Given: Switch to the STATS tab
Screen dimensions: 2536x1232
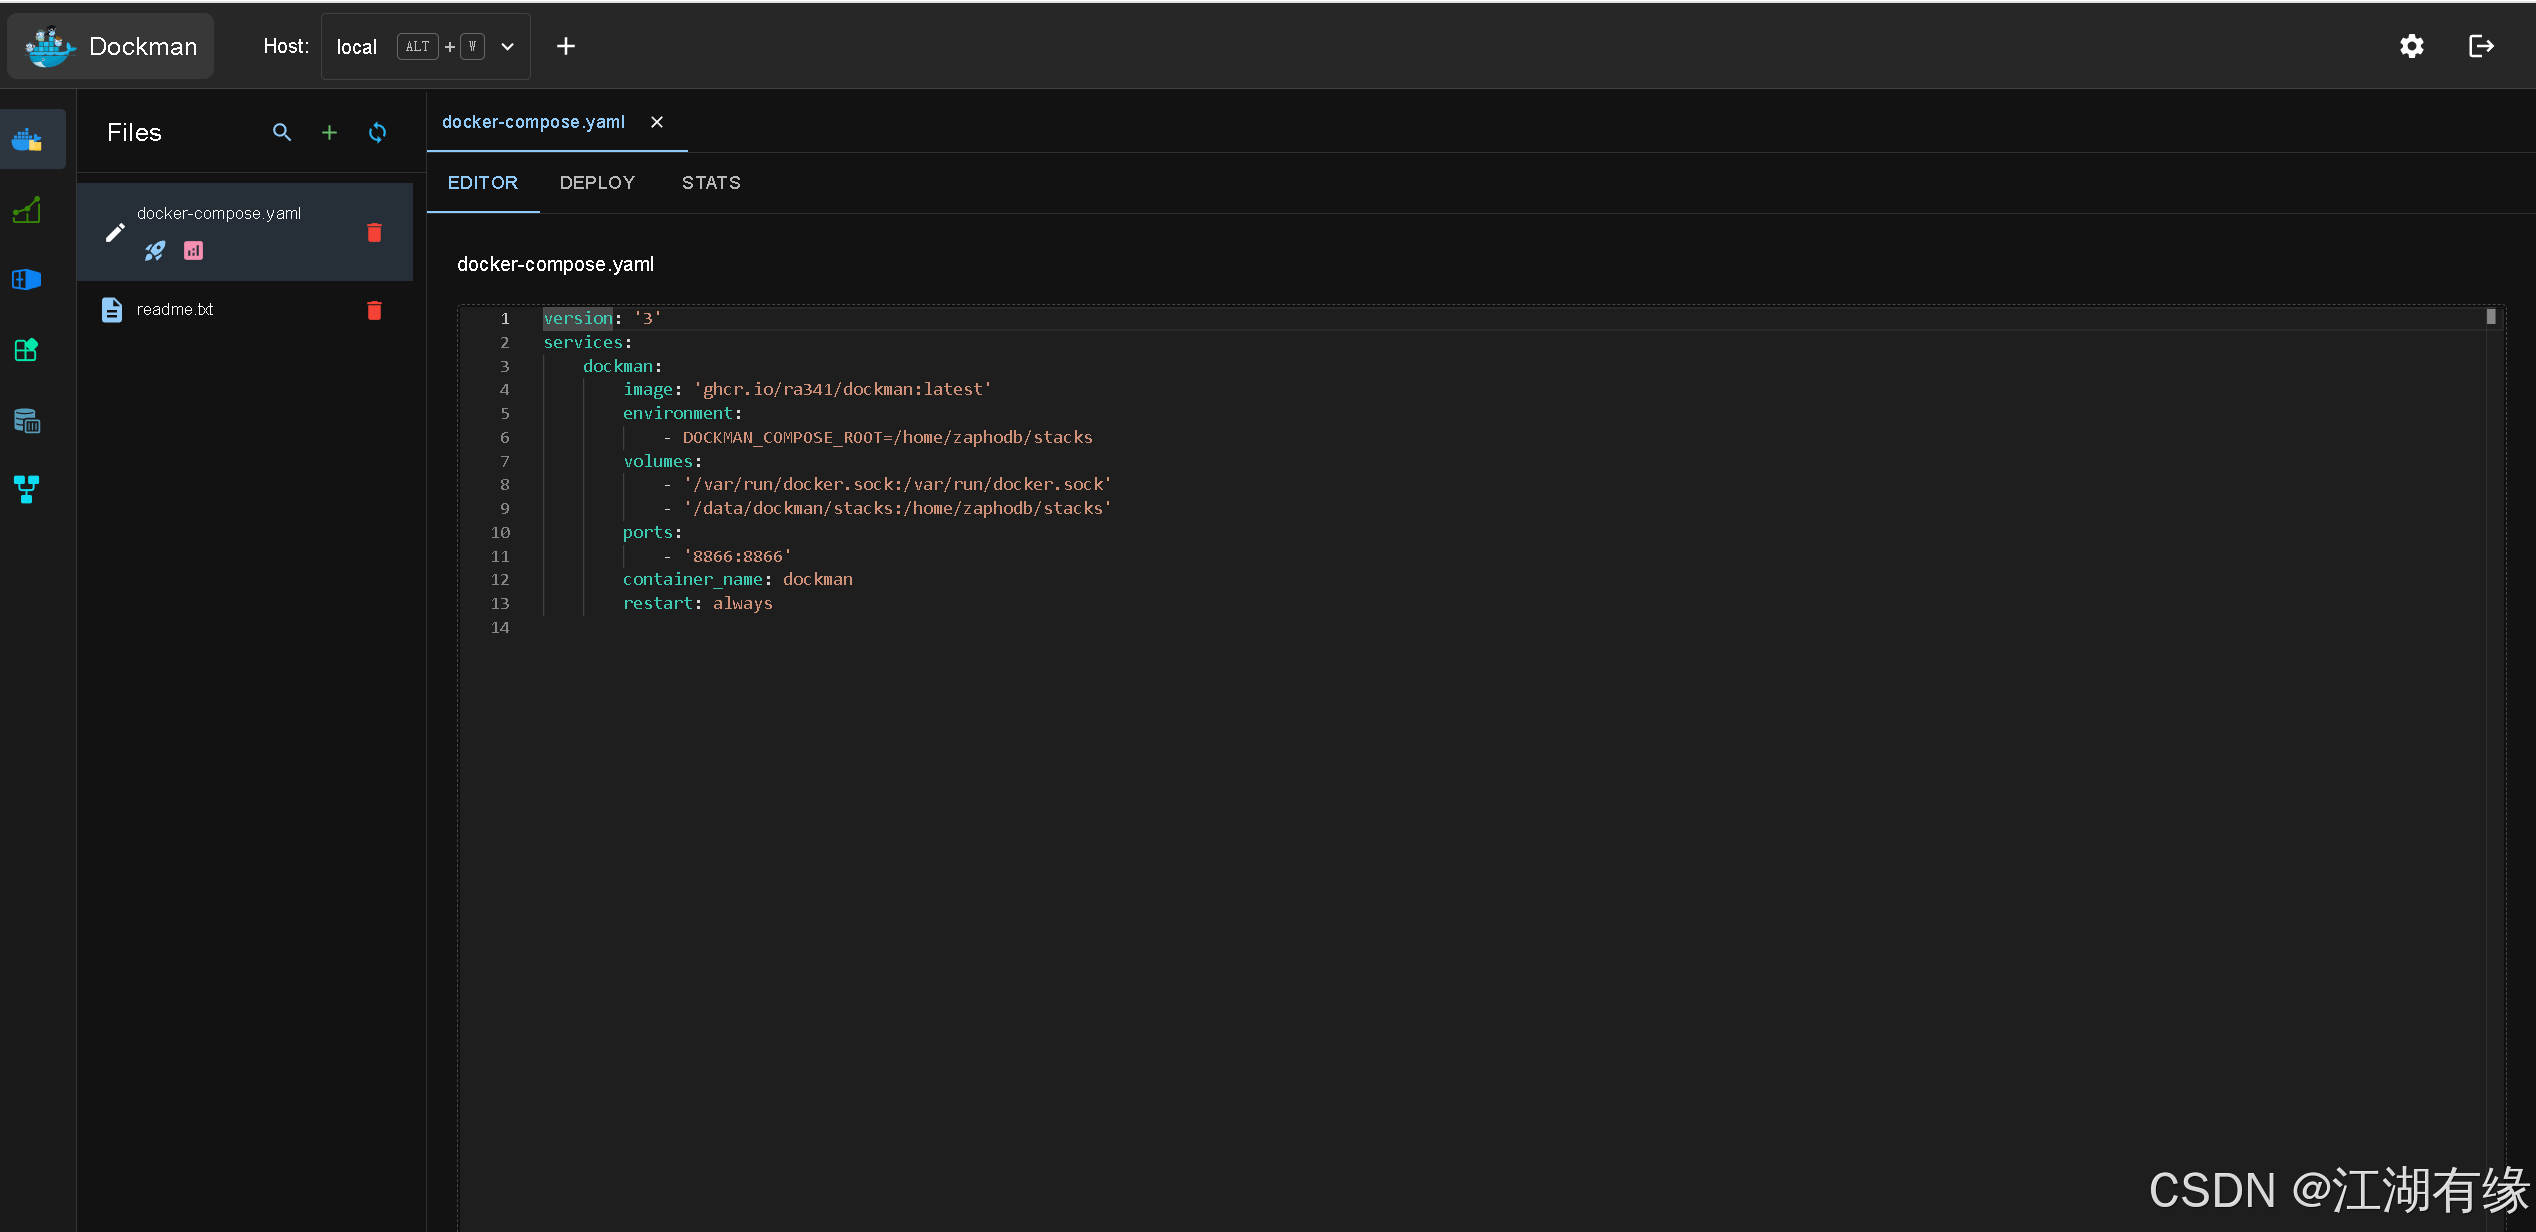Looking at the screenshot, I should point(711,183).
